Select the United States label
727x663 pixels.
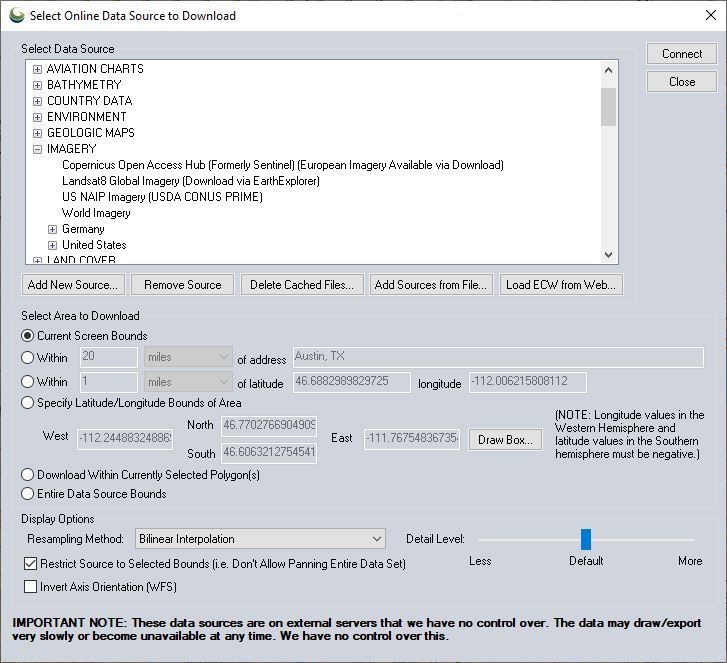click(x=94, y=245)
